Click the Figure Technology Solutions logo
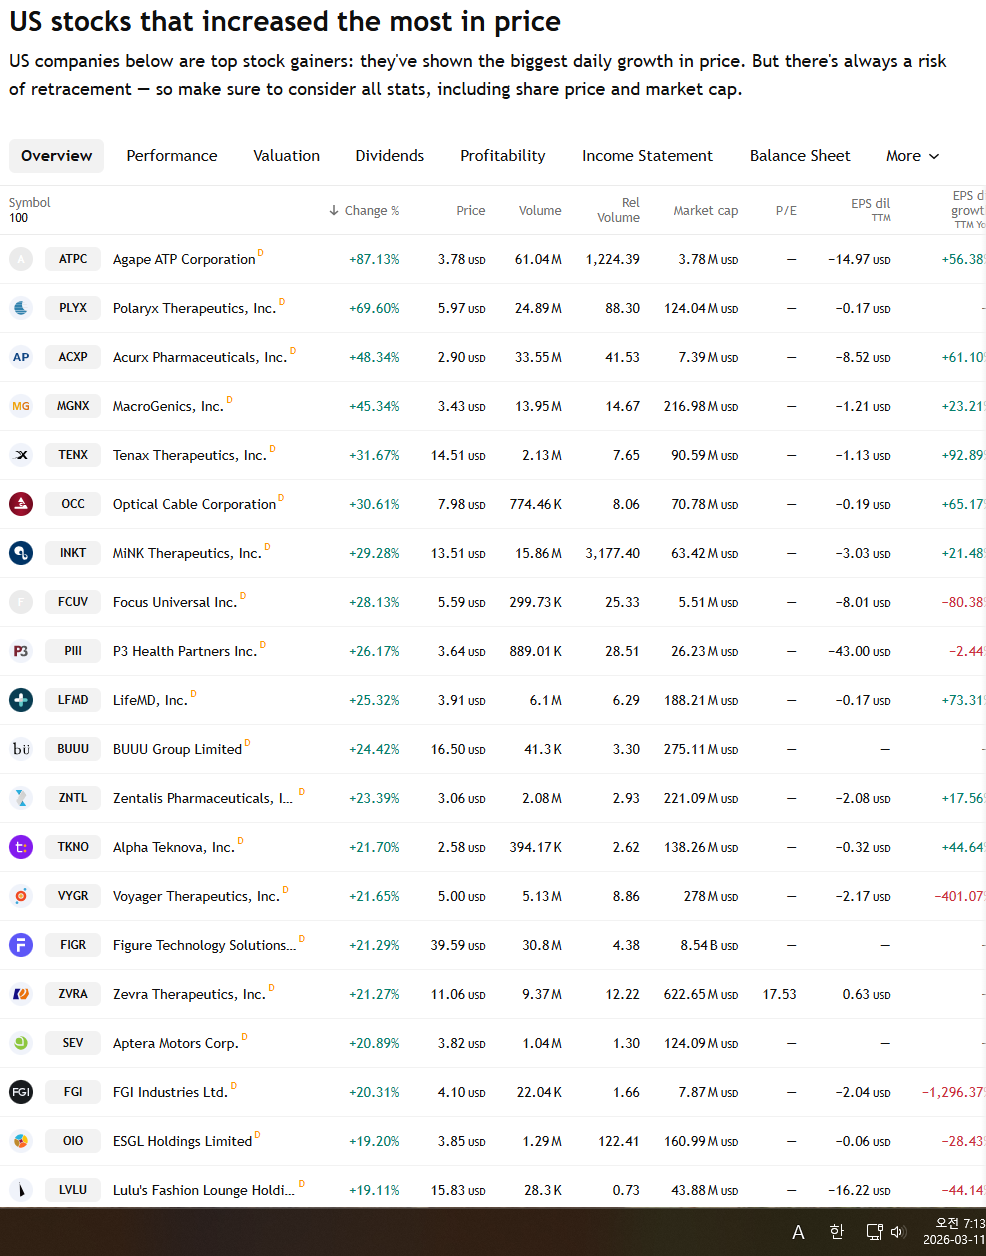Screen dimensions: 986x1256 click(21, 945)
